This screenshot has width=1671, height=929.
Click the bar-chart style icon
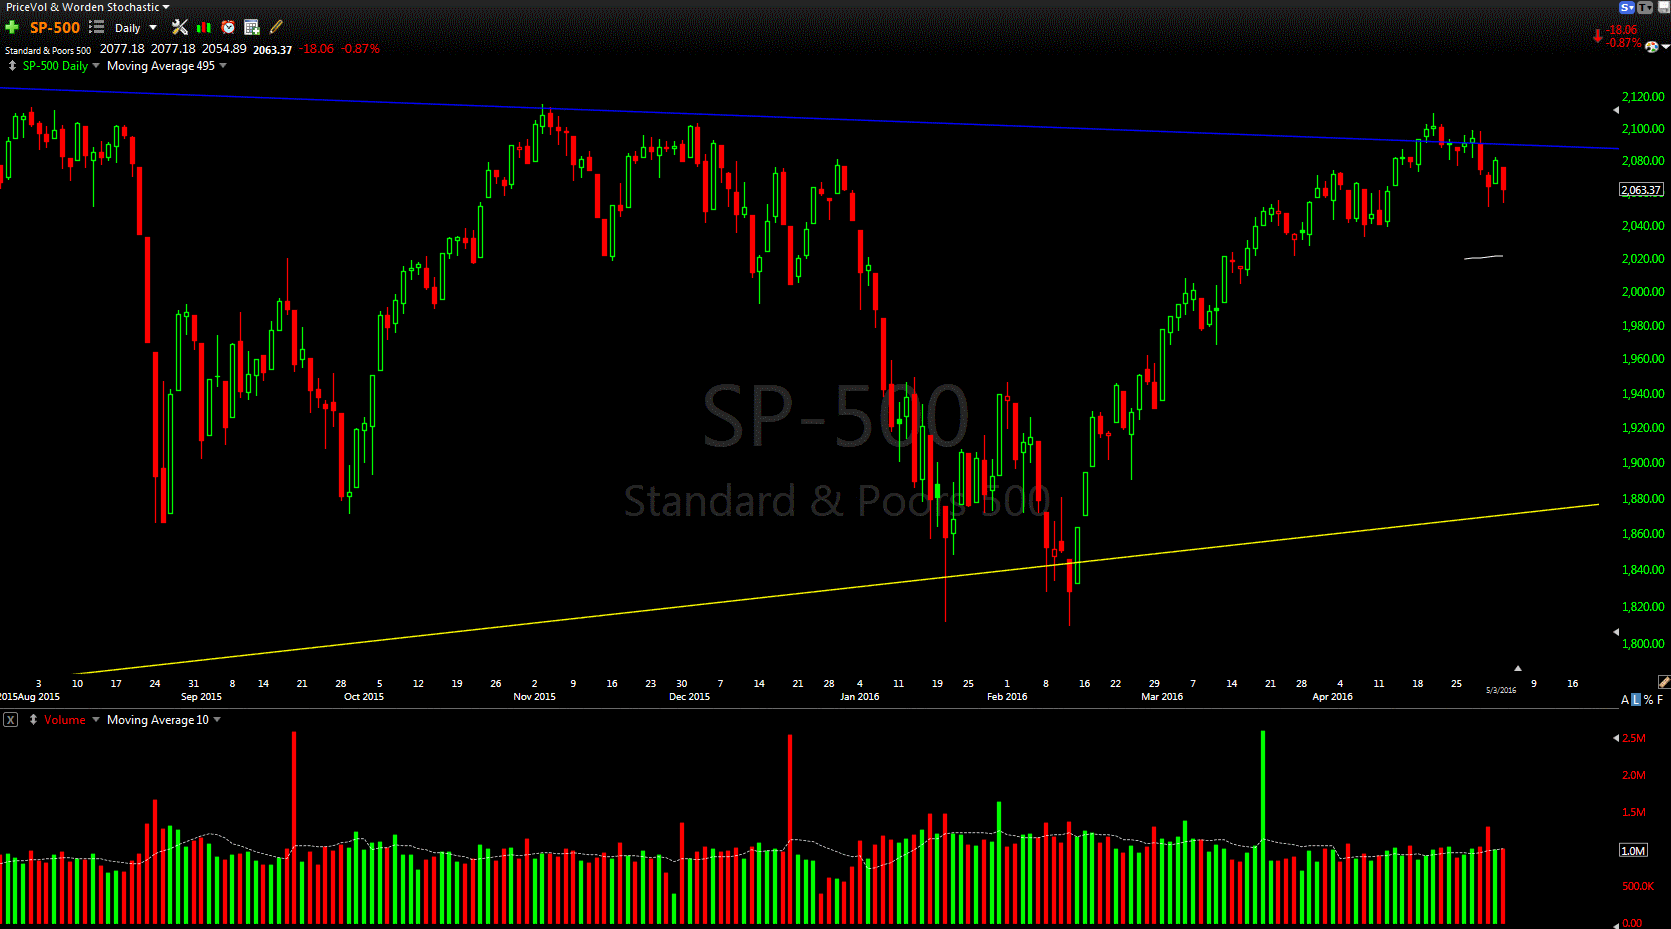tap(204, 27)
